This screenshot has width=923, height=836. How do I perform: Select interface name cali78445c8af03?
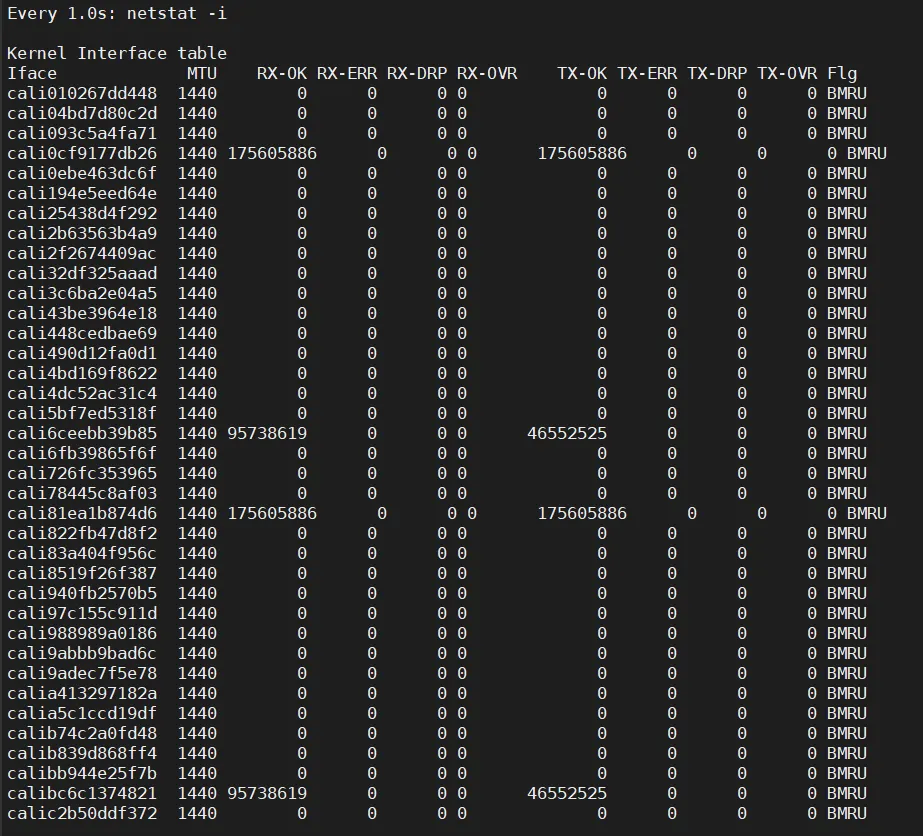[x=82, y=494]
